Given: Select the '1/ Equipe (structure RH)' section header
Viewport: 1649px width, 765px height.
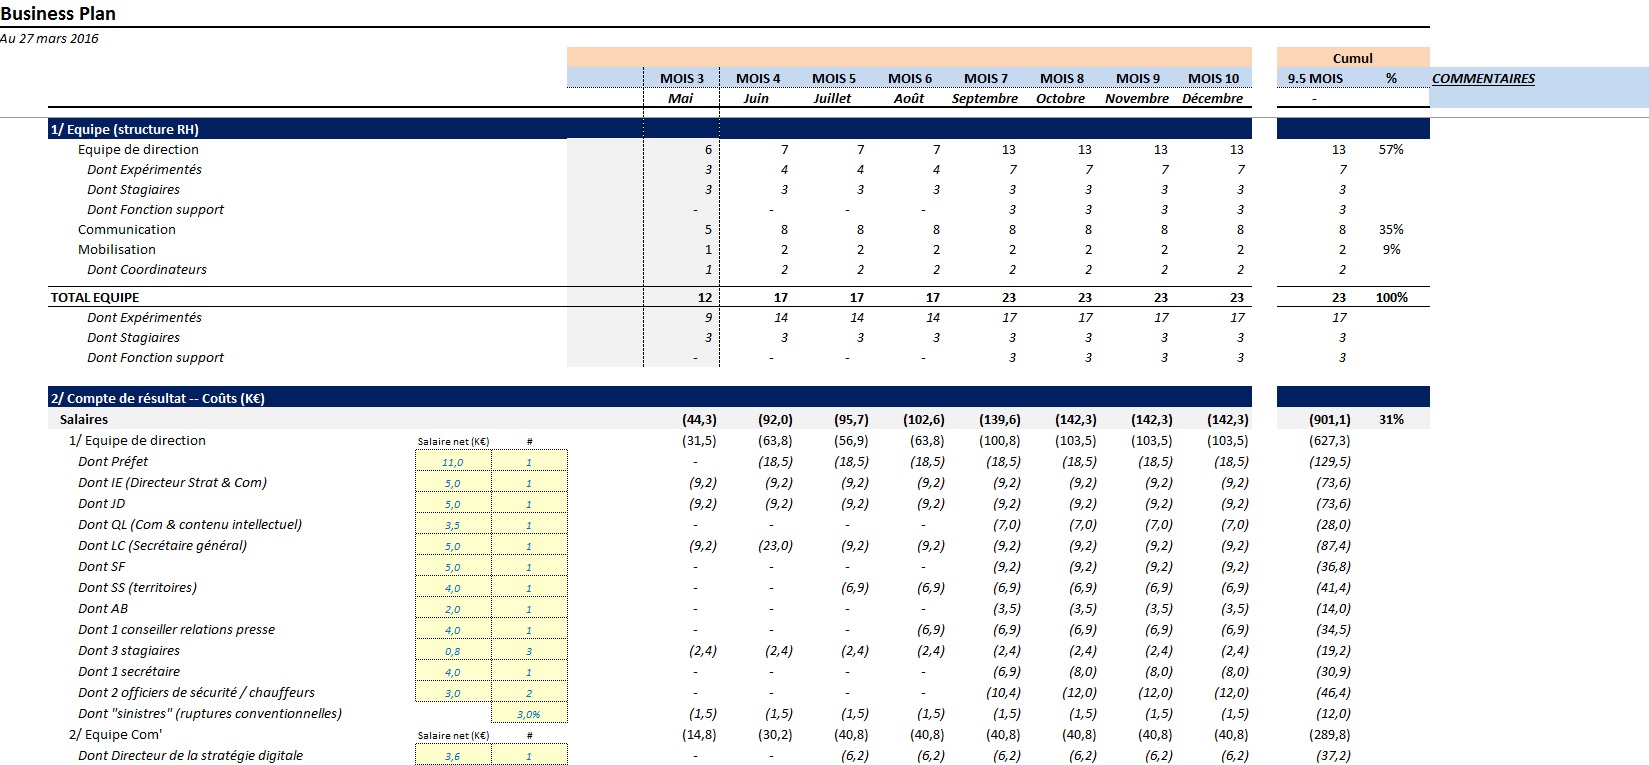Looking at the screenshot, I should (x=125, y=129).
